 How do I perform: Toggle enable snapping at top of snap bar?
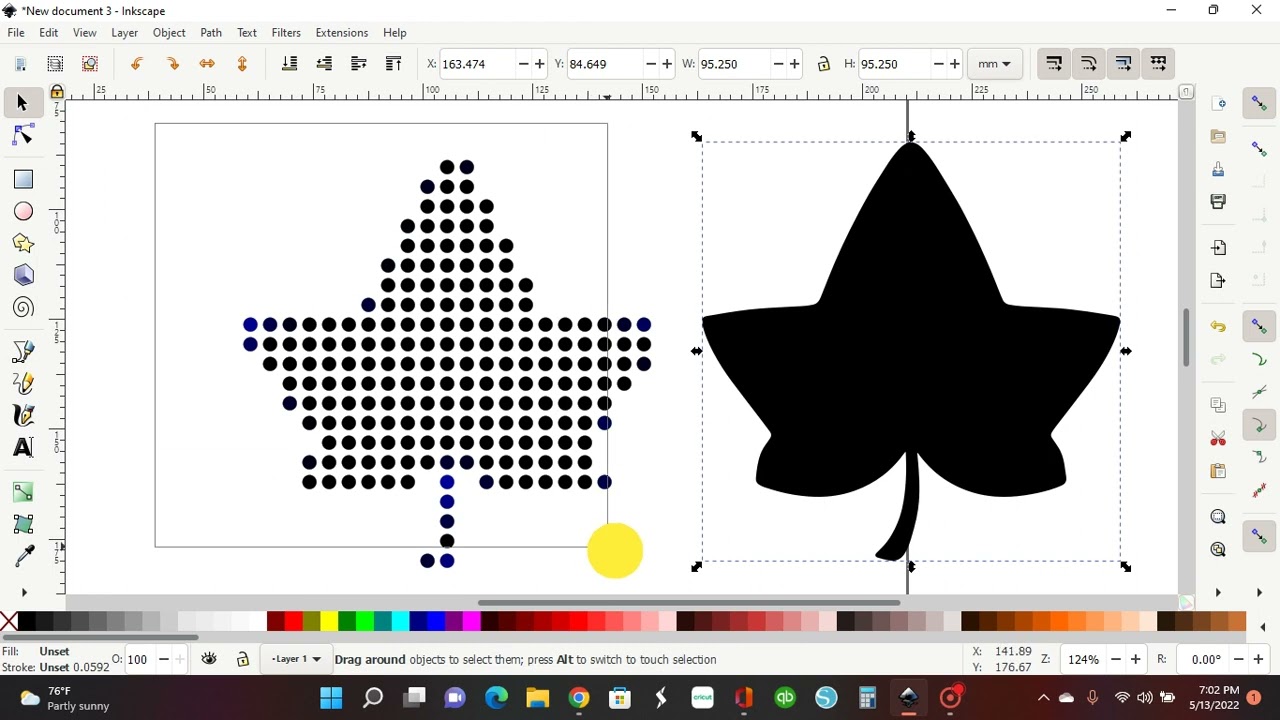(1259, 104)
